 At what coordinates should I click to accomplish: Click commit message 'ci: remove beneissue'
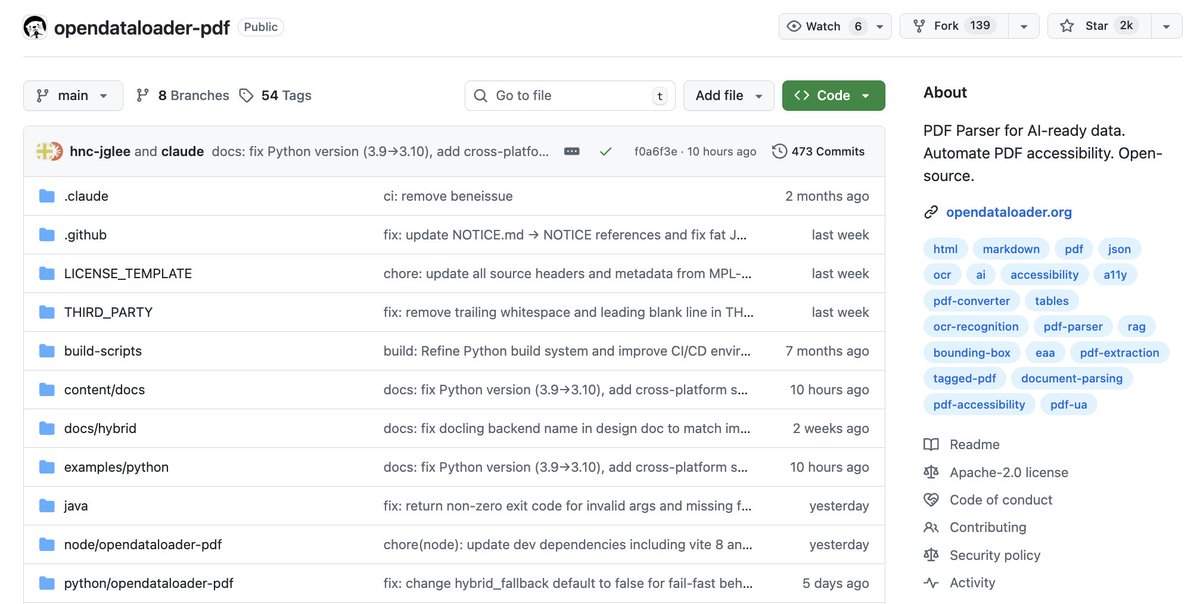pyautogui.click(x=448, y=196)
